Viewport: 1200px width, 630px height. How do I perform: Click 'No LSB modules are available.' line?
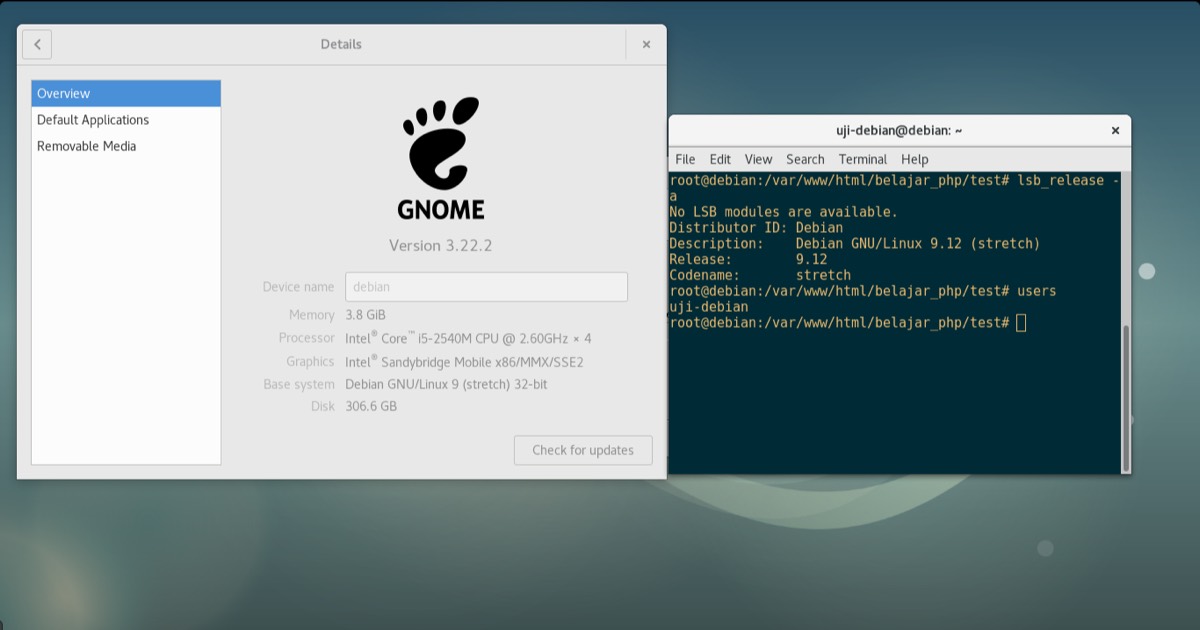[x=783, y=212]
